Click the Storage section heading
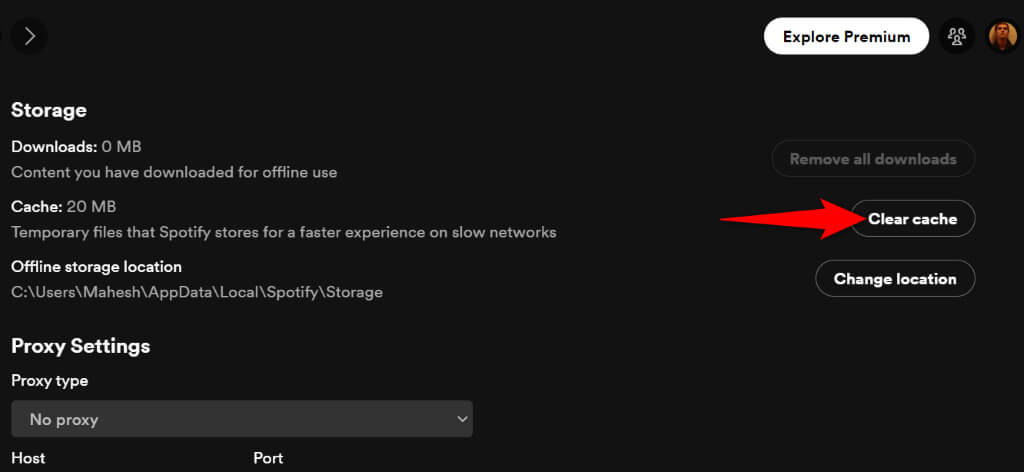This screenshot has height=472, width=1024. coord(49,110)
